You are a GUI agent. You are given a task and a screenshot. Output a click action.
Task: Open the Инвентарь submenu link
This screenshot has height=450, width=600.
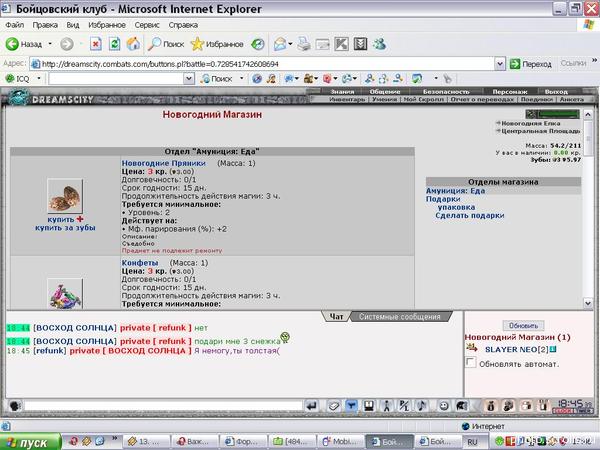pyautogui.click(x=347, y=99)
